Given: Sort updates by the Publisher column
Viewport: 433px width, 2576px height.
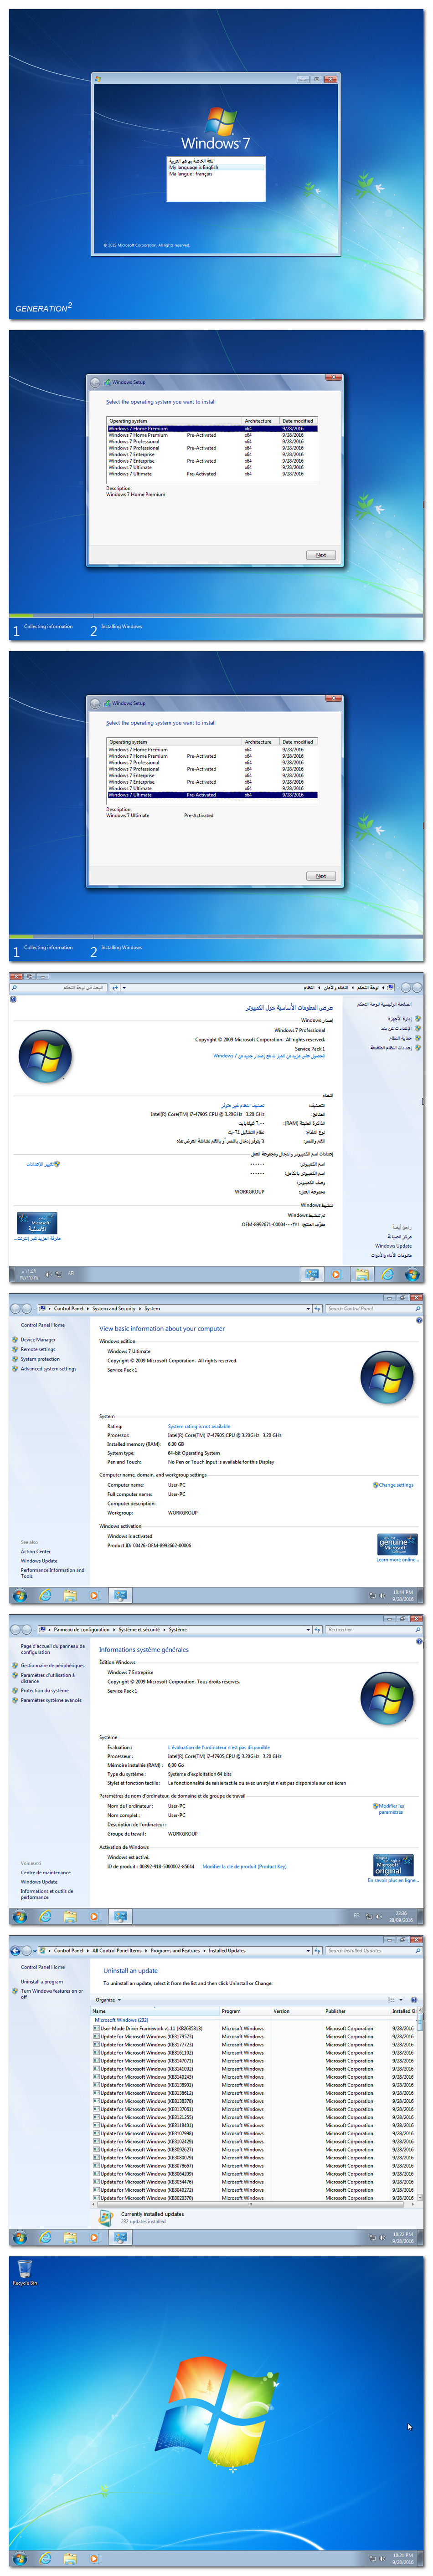Looking at the screenshot, I should pos(335,2011).
